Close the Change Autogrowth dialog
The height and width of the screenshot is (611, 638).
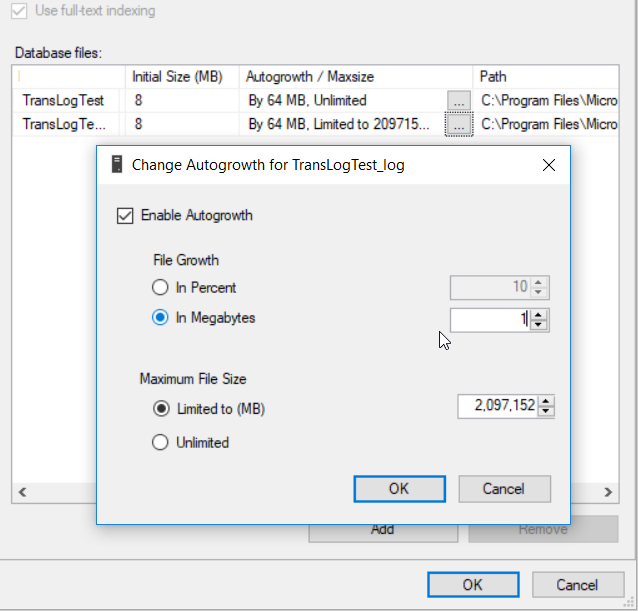(548, 165)
